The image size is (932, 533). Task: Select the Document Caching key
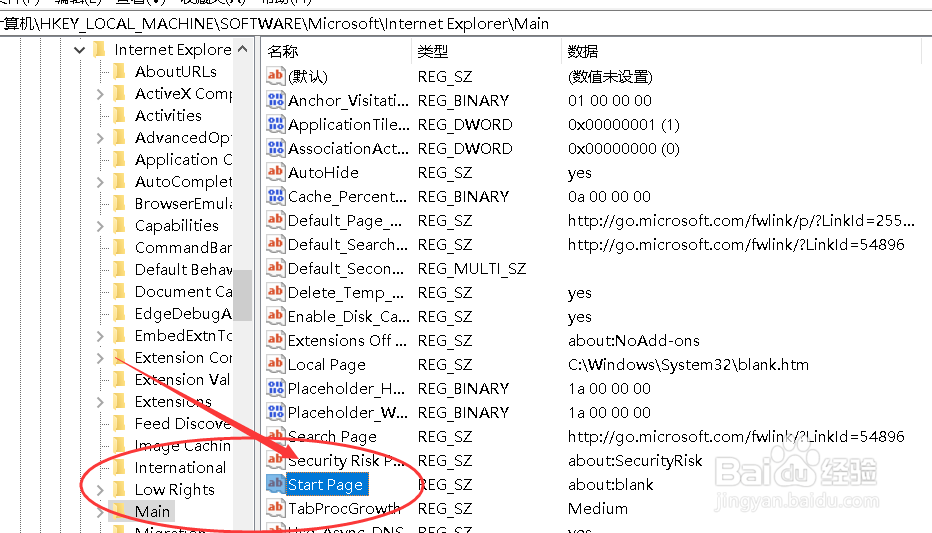pos(183,292)
